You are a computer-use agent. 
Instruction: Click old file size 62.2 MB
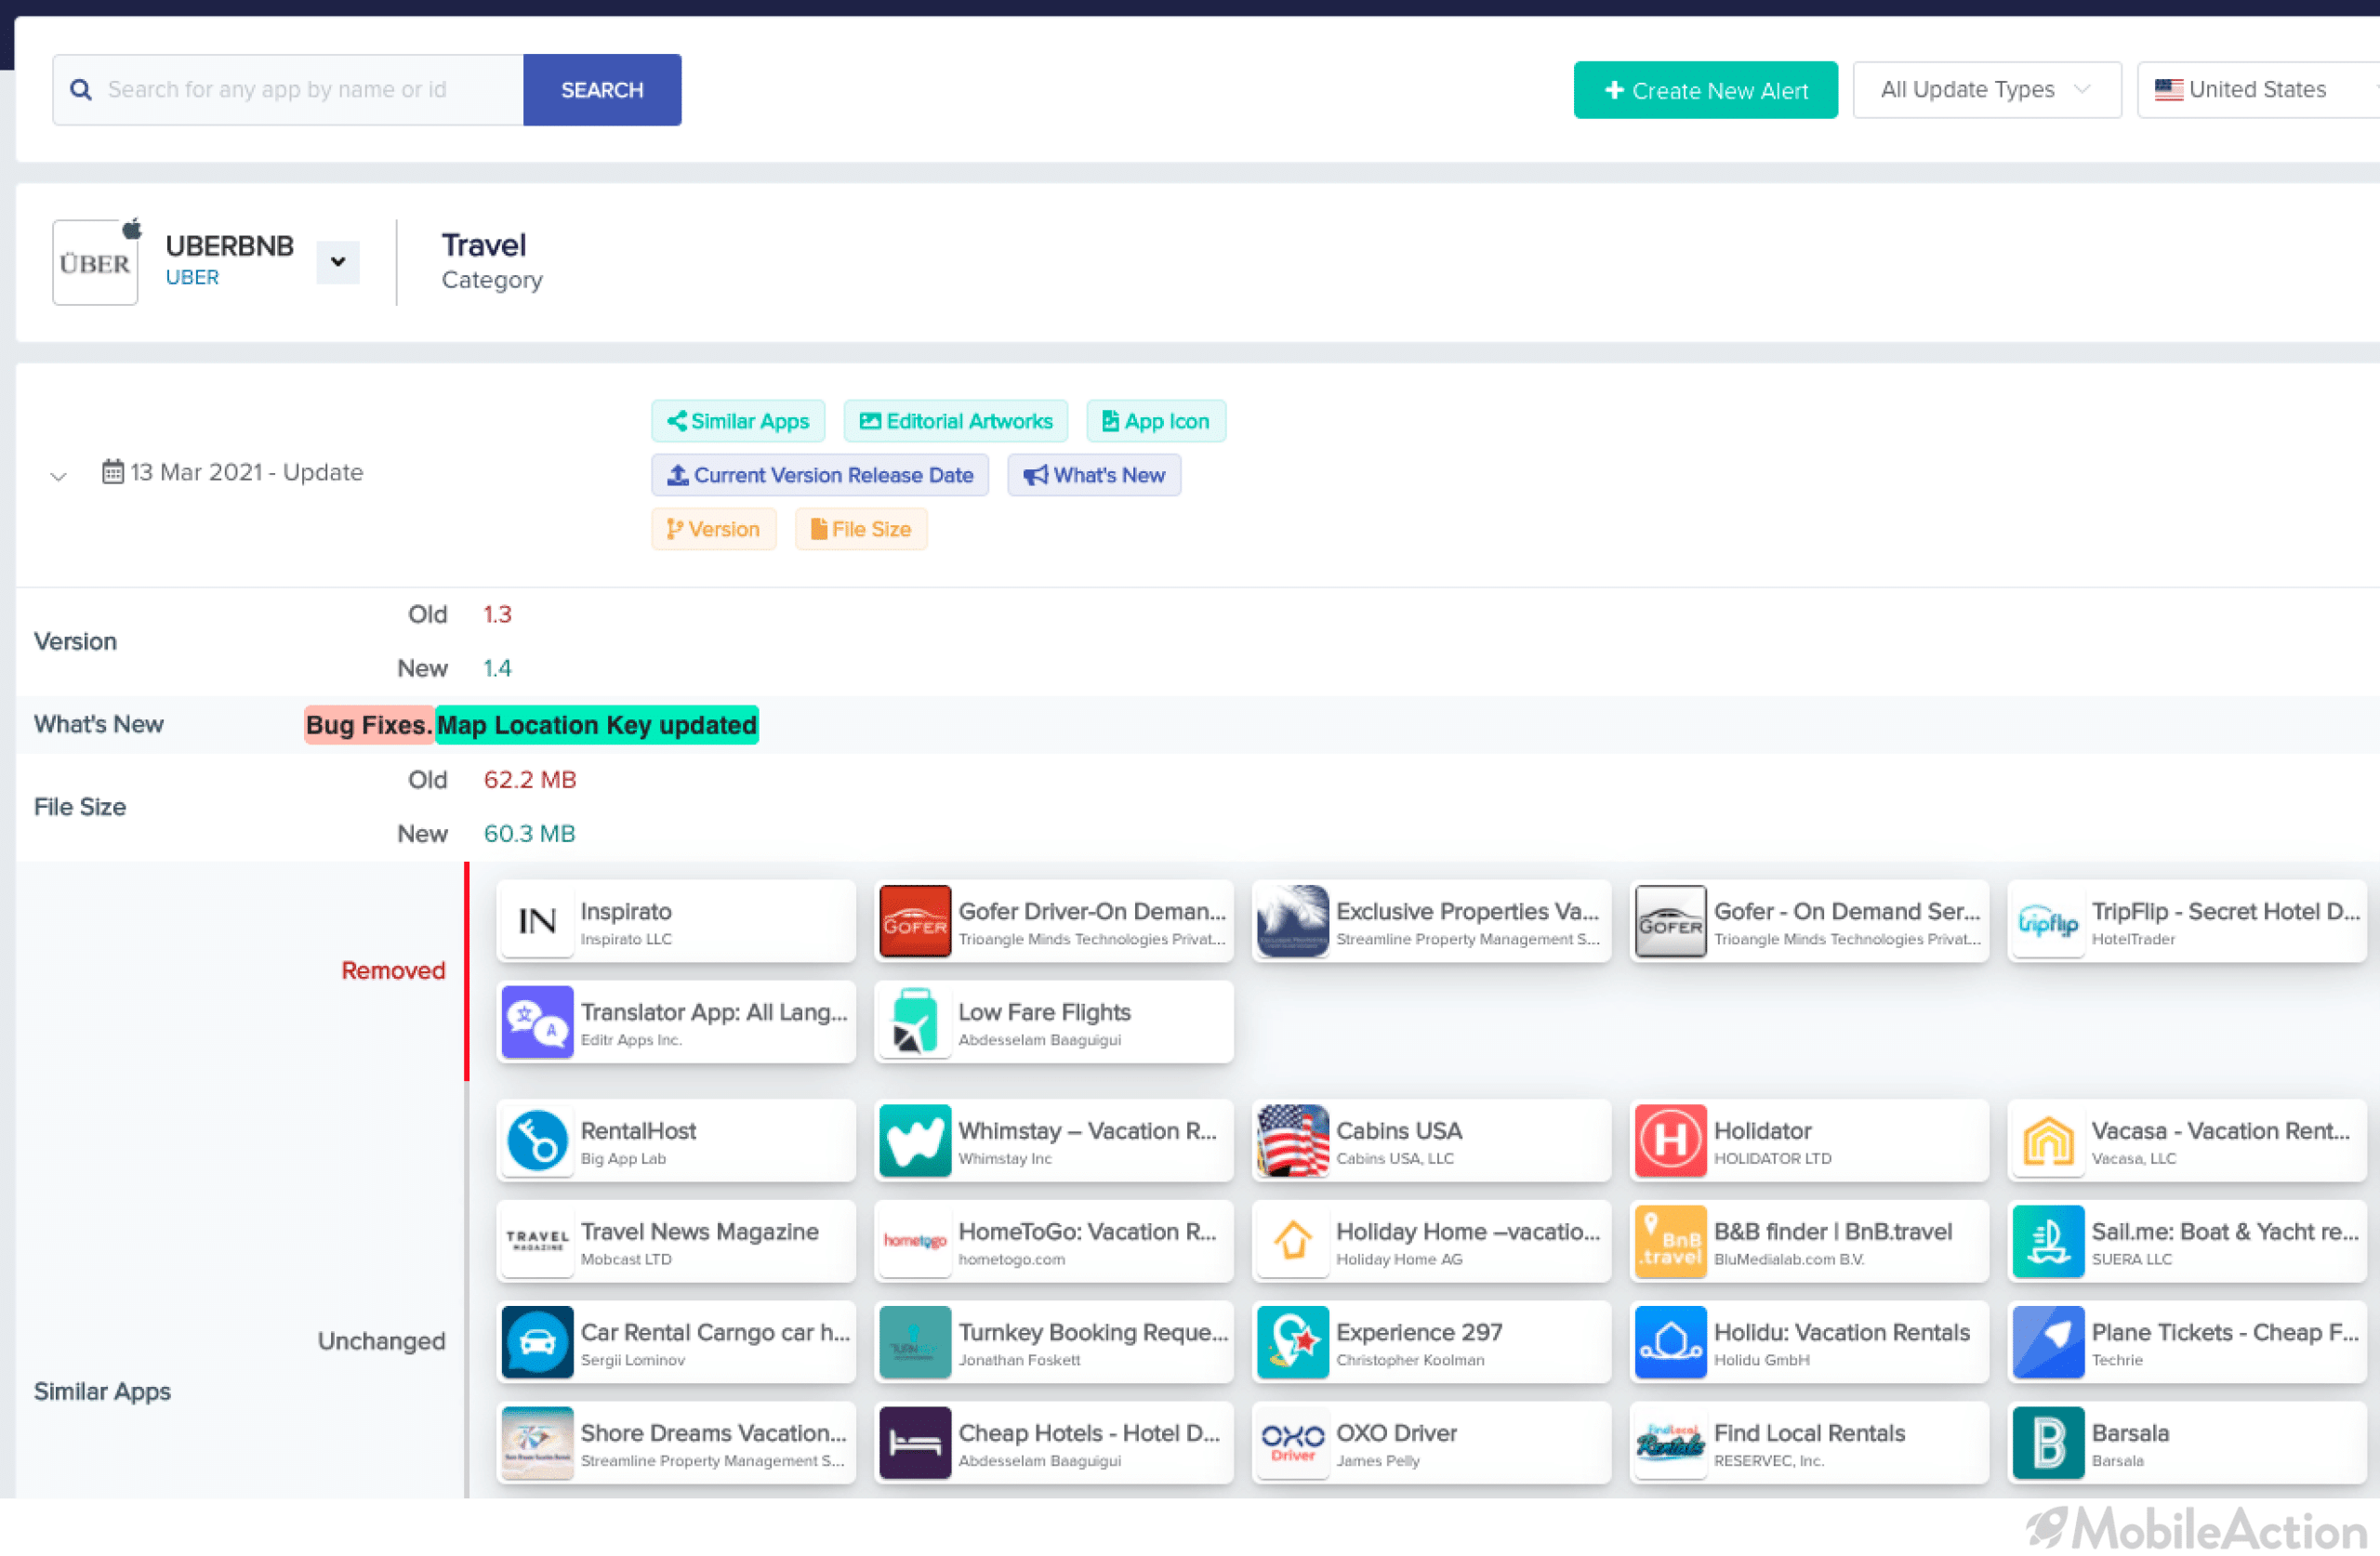[530, 780]
